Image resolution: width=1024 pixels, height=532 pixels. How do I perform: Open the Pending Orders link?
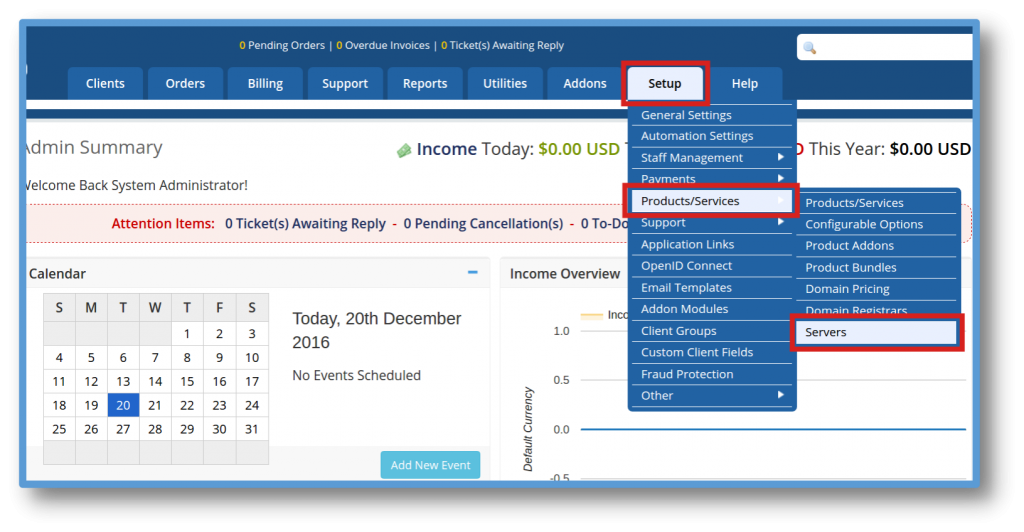283,45
